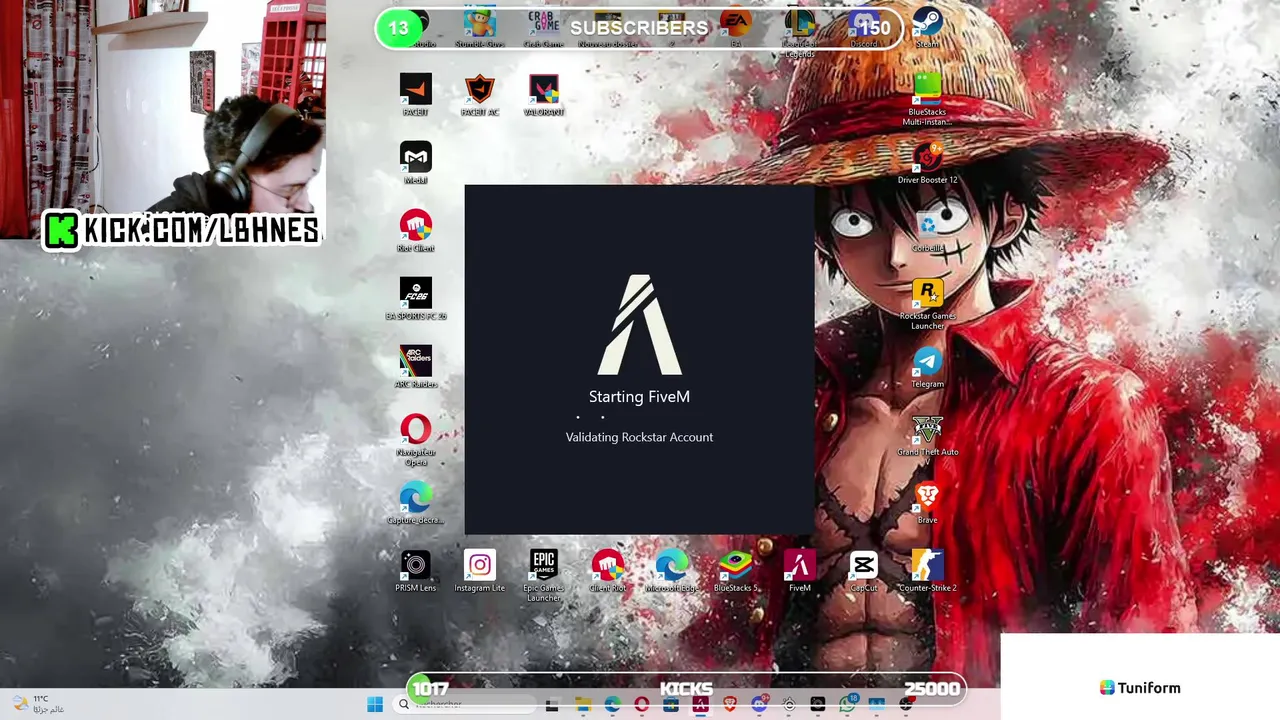Click the 'Starting FiveM' text
1280x720 pixels.
click(x=639, y=396)
